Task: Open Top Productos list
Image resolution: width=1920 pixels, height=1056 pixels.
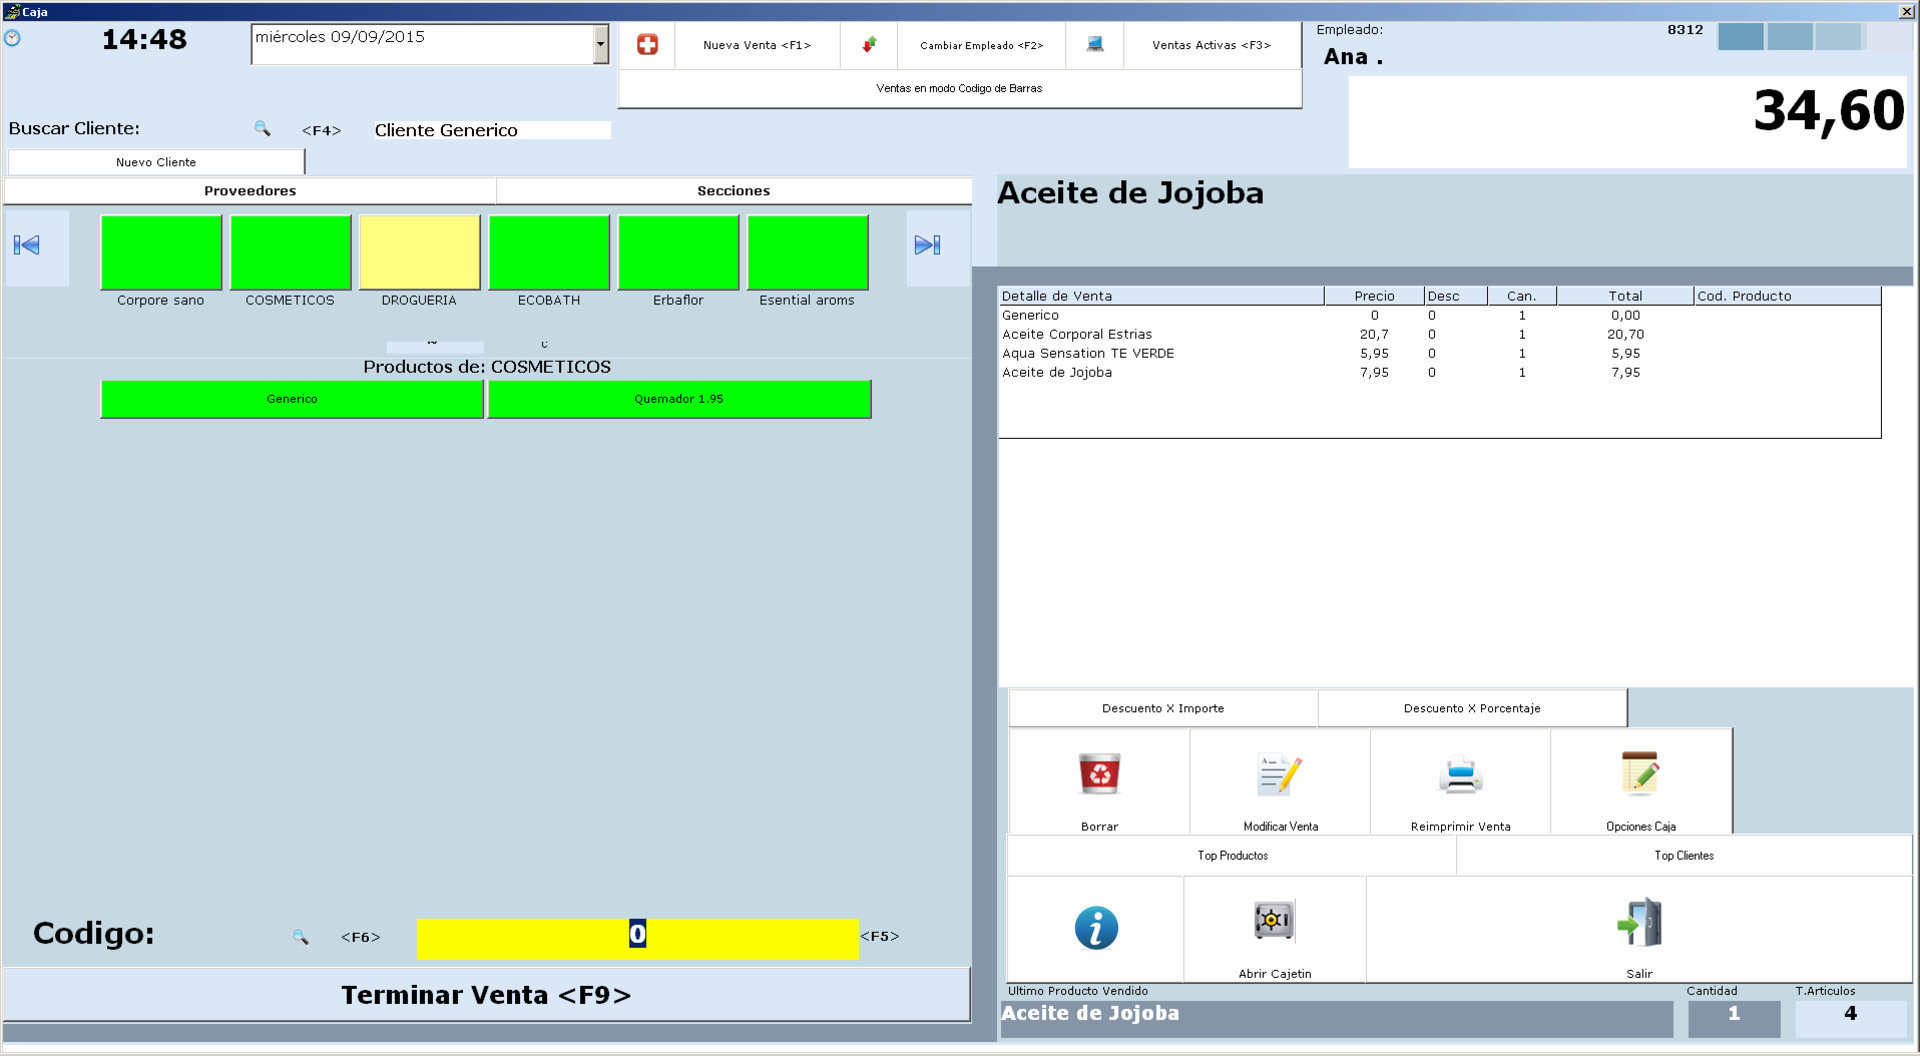Action: tap(1232, 856)
